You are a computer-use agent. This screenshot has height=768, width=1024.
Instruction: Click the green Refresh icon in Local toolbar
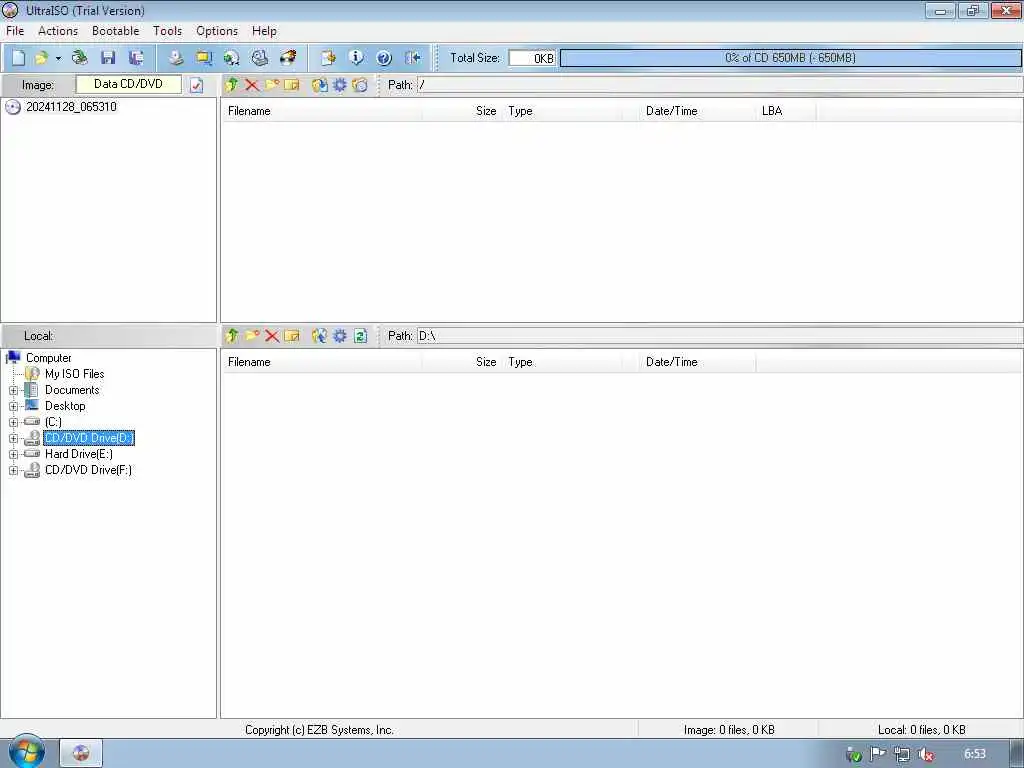coord(360,336)
